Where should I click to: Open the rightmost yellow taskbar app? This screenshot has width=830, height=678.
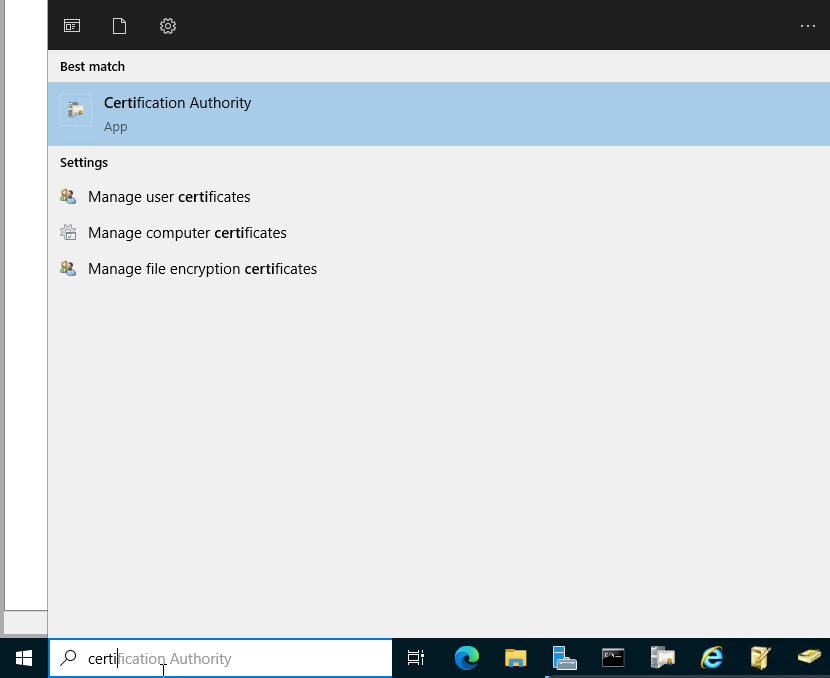click(x=808, y=658)
